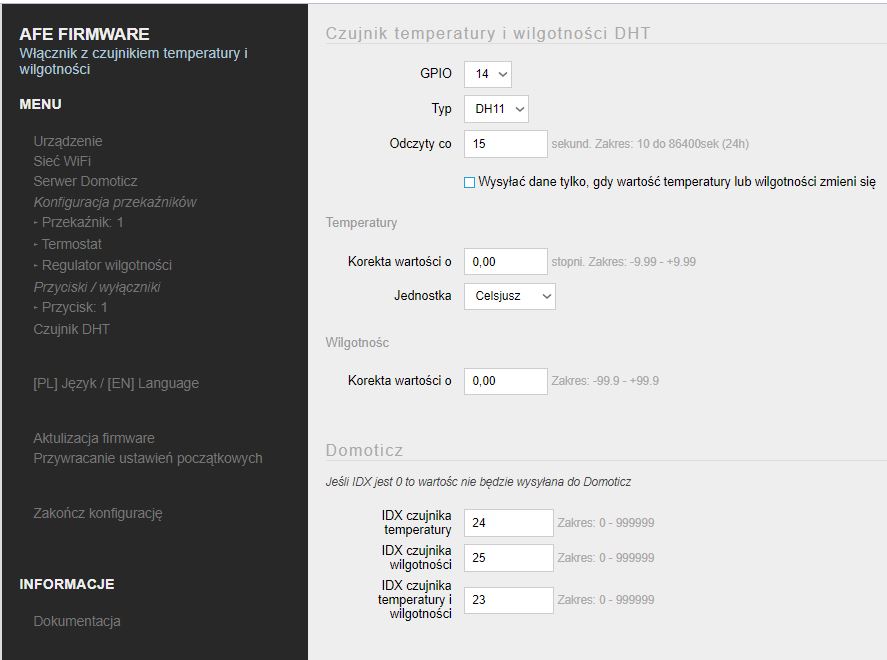Open the Serwer Domoticz menu item
This screenshot has height=660, width=887.
click(x=85, y=182)
